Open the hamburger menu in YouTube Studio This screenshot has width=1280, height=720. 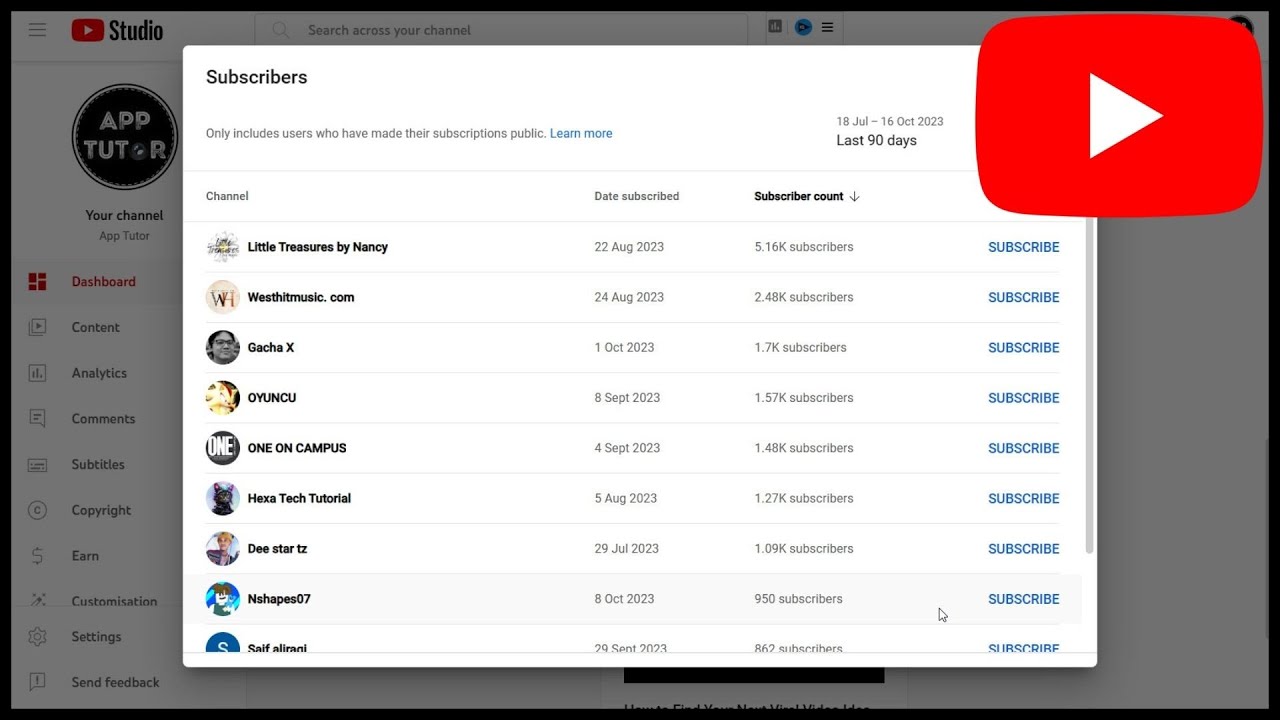tap(37, 30)
